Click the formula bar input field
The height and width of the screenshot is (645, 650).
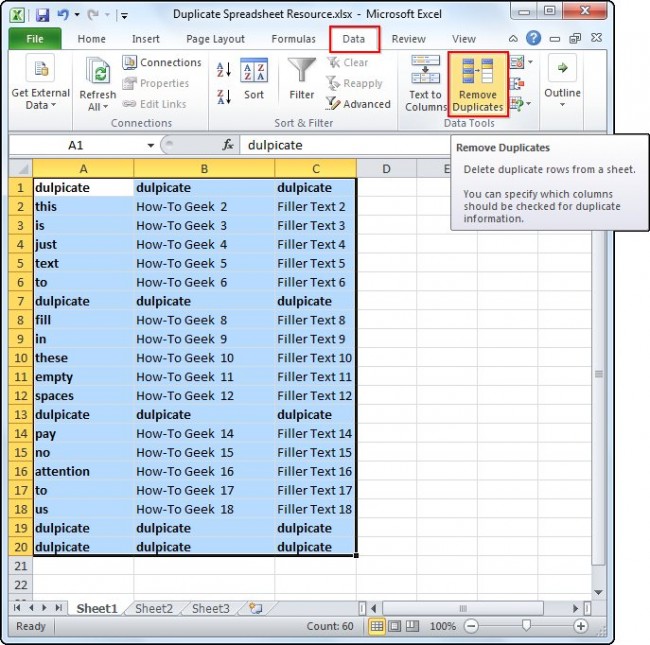[344, 145]
